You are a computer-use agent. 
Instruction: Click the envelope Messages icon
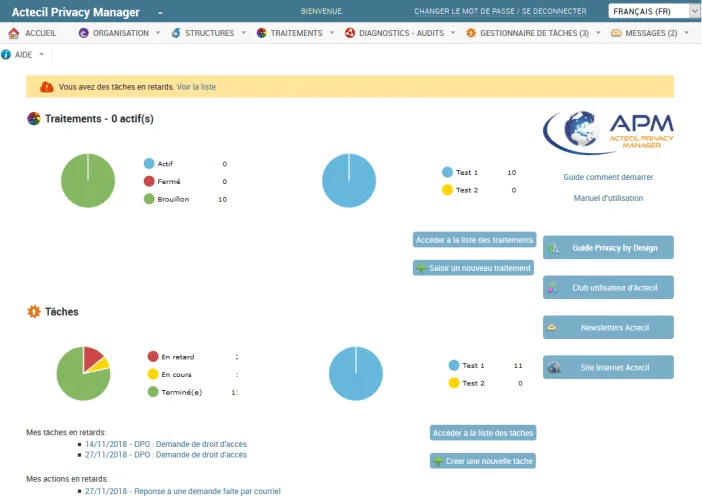(616, 33)
